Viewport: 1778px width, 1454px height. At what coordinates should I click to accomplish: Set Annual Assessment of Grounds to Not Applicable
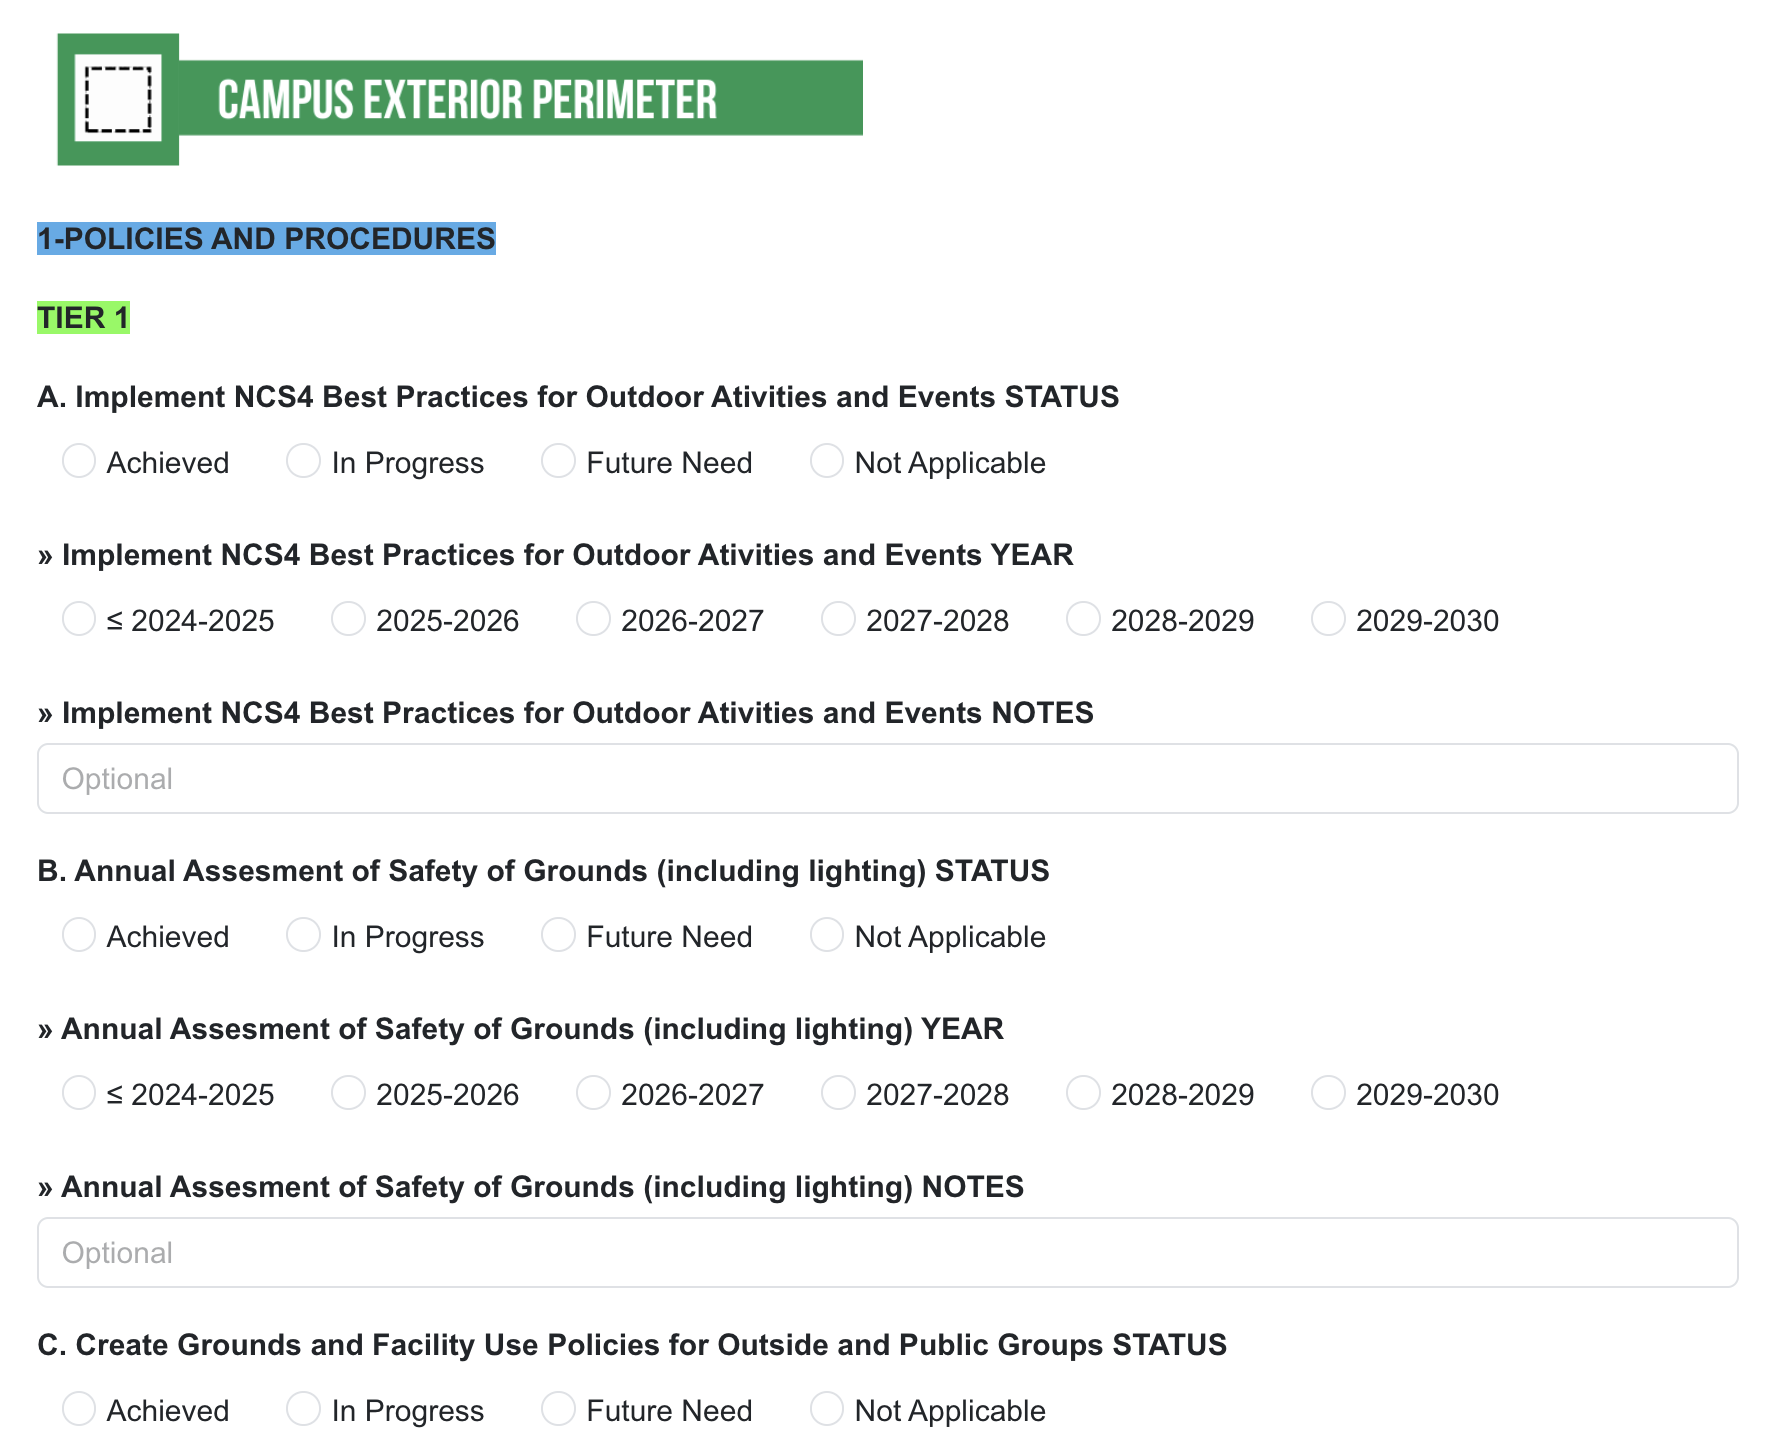(826, 935)
